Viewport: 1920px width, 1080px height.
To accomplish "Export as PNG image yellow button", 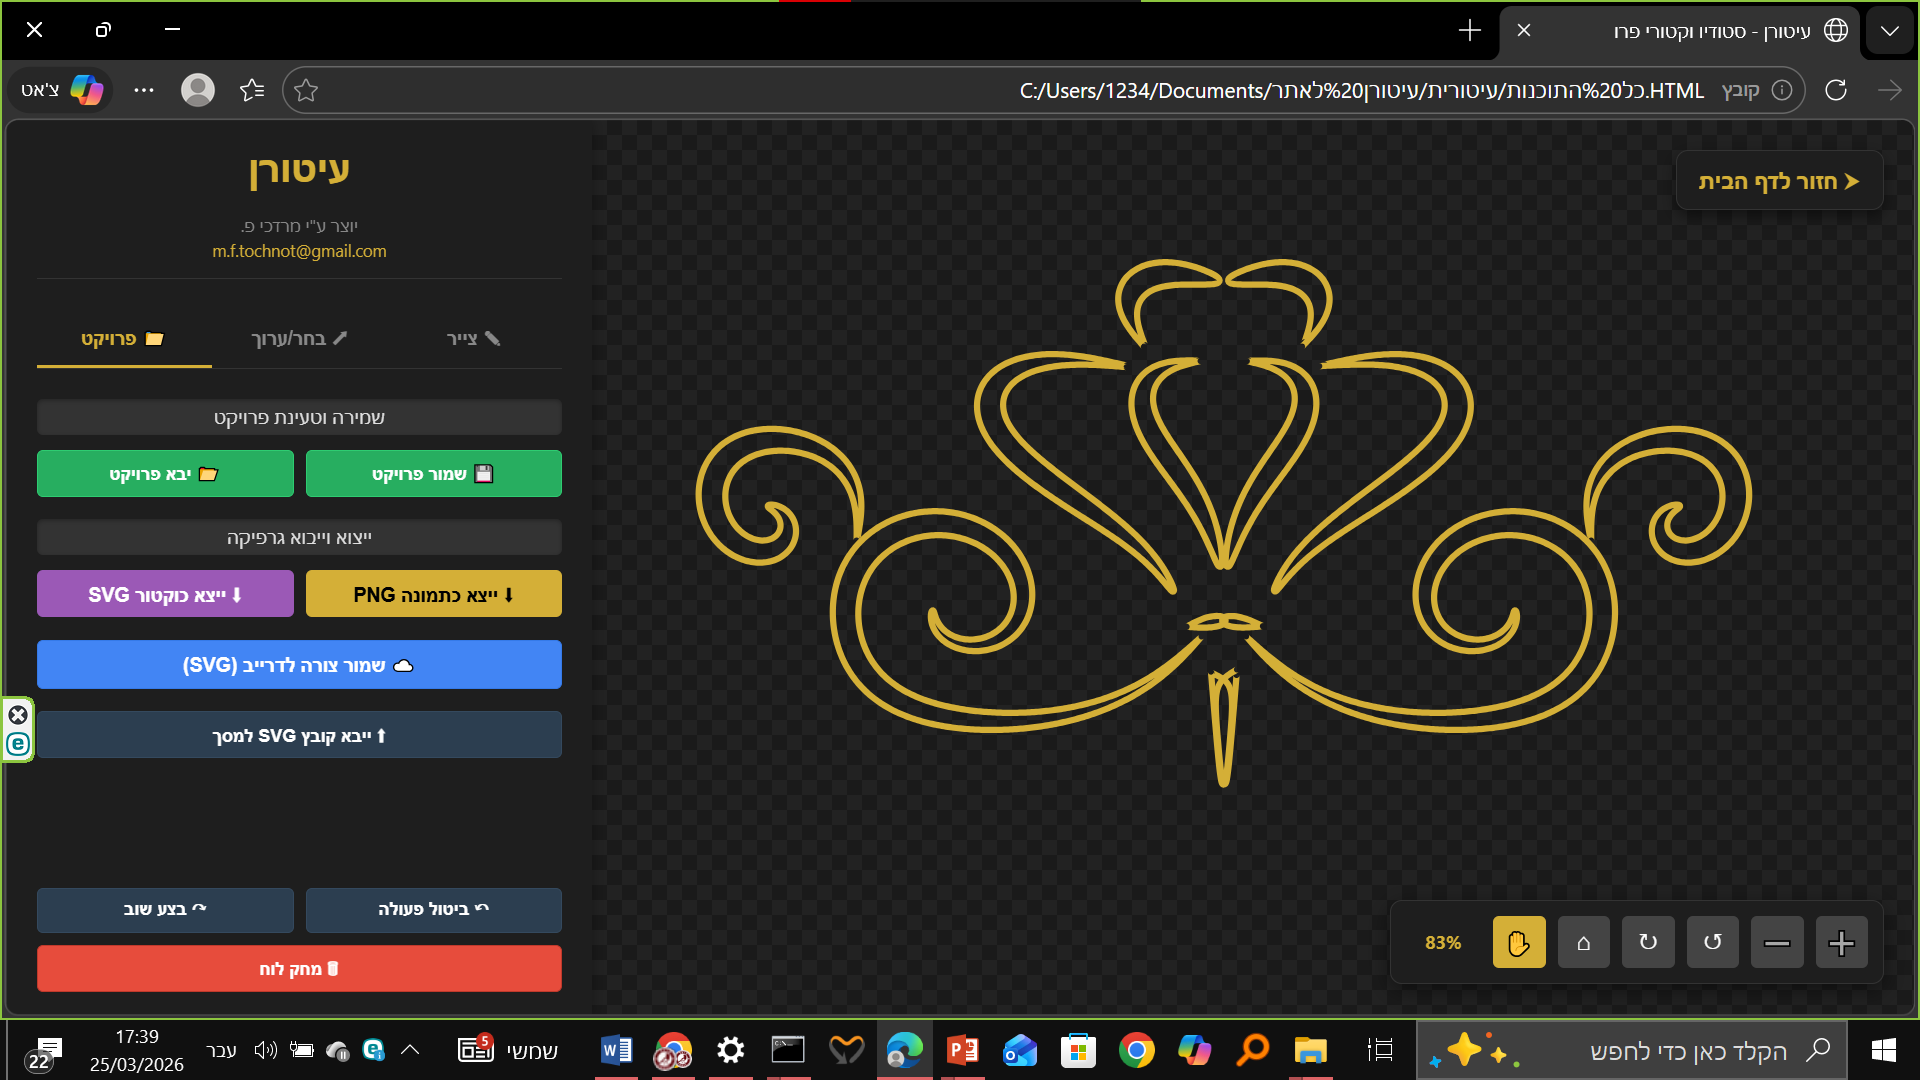I will point(433,595).
